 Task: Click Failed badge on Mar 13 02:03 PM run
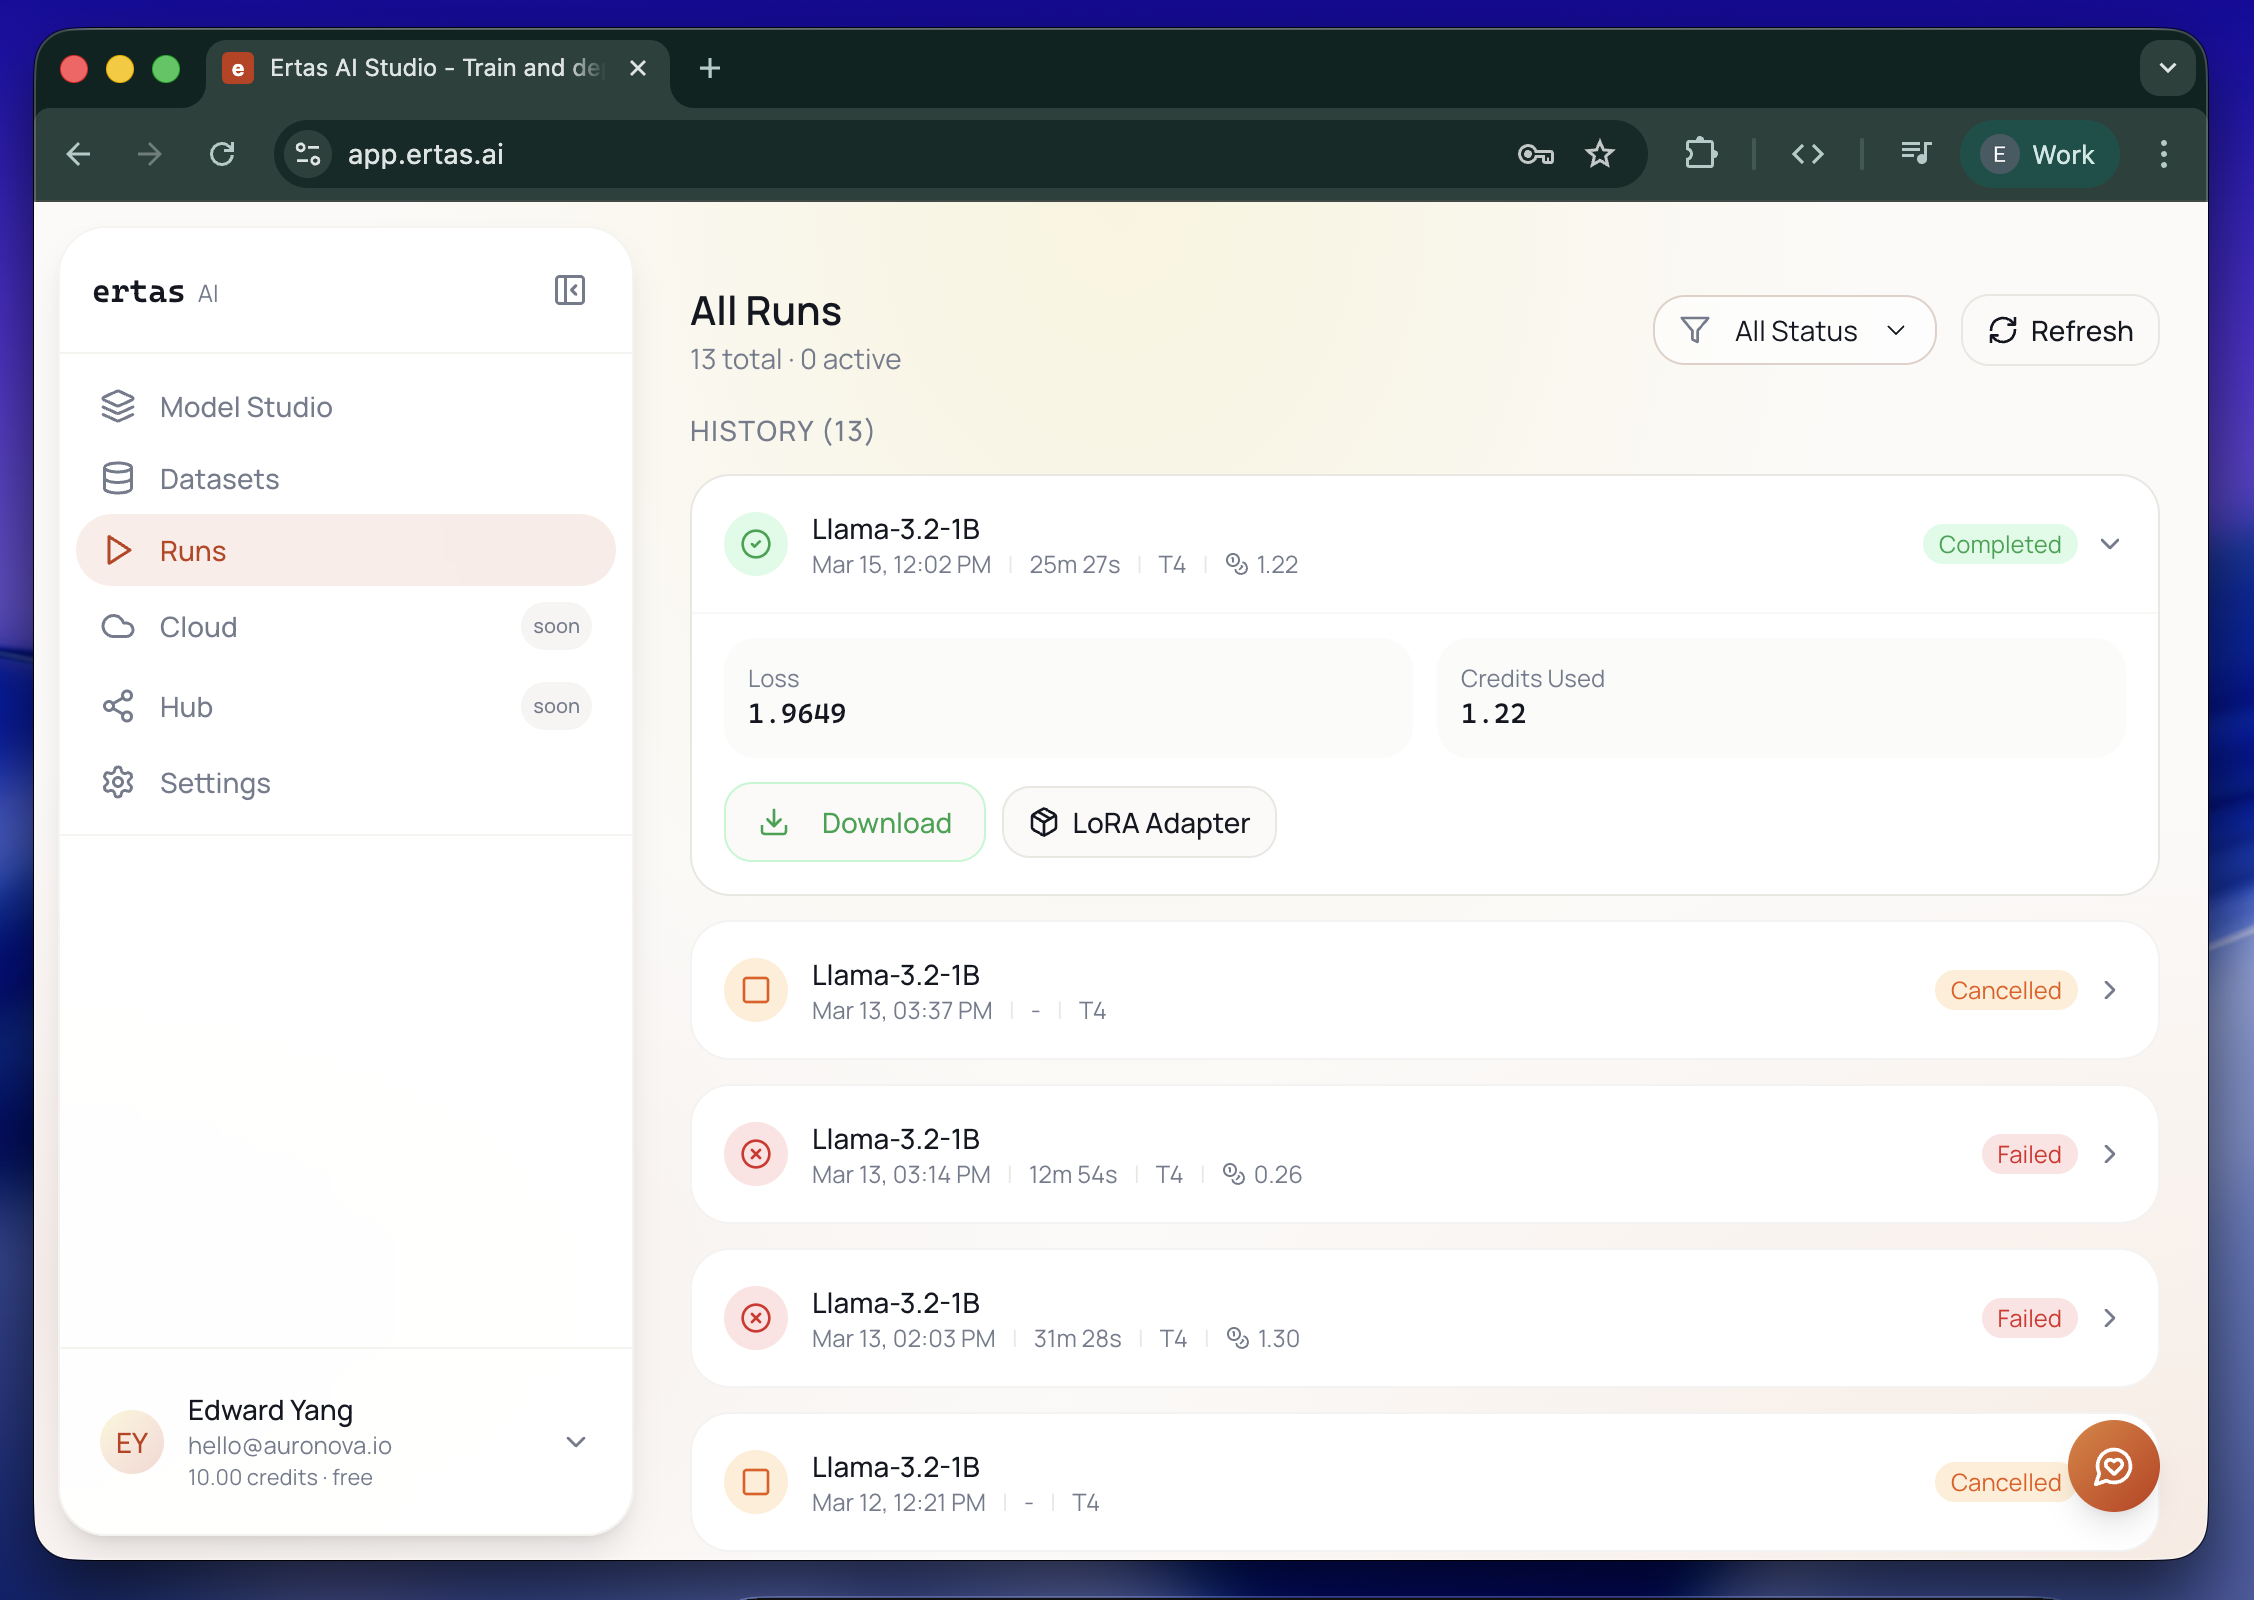(x=2029, y=1318)
